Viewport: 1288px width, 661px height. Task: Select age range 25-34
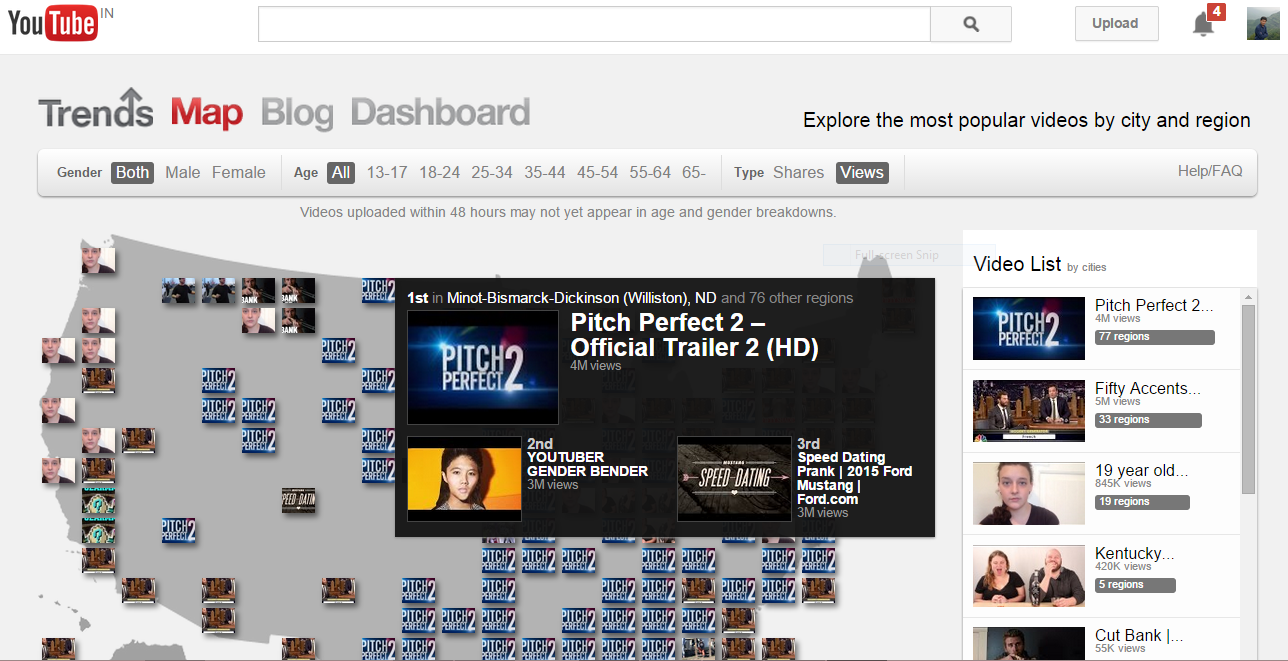pos(492,172)
